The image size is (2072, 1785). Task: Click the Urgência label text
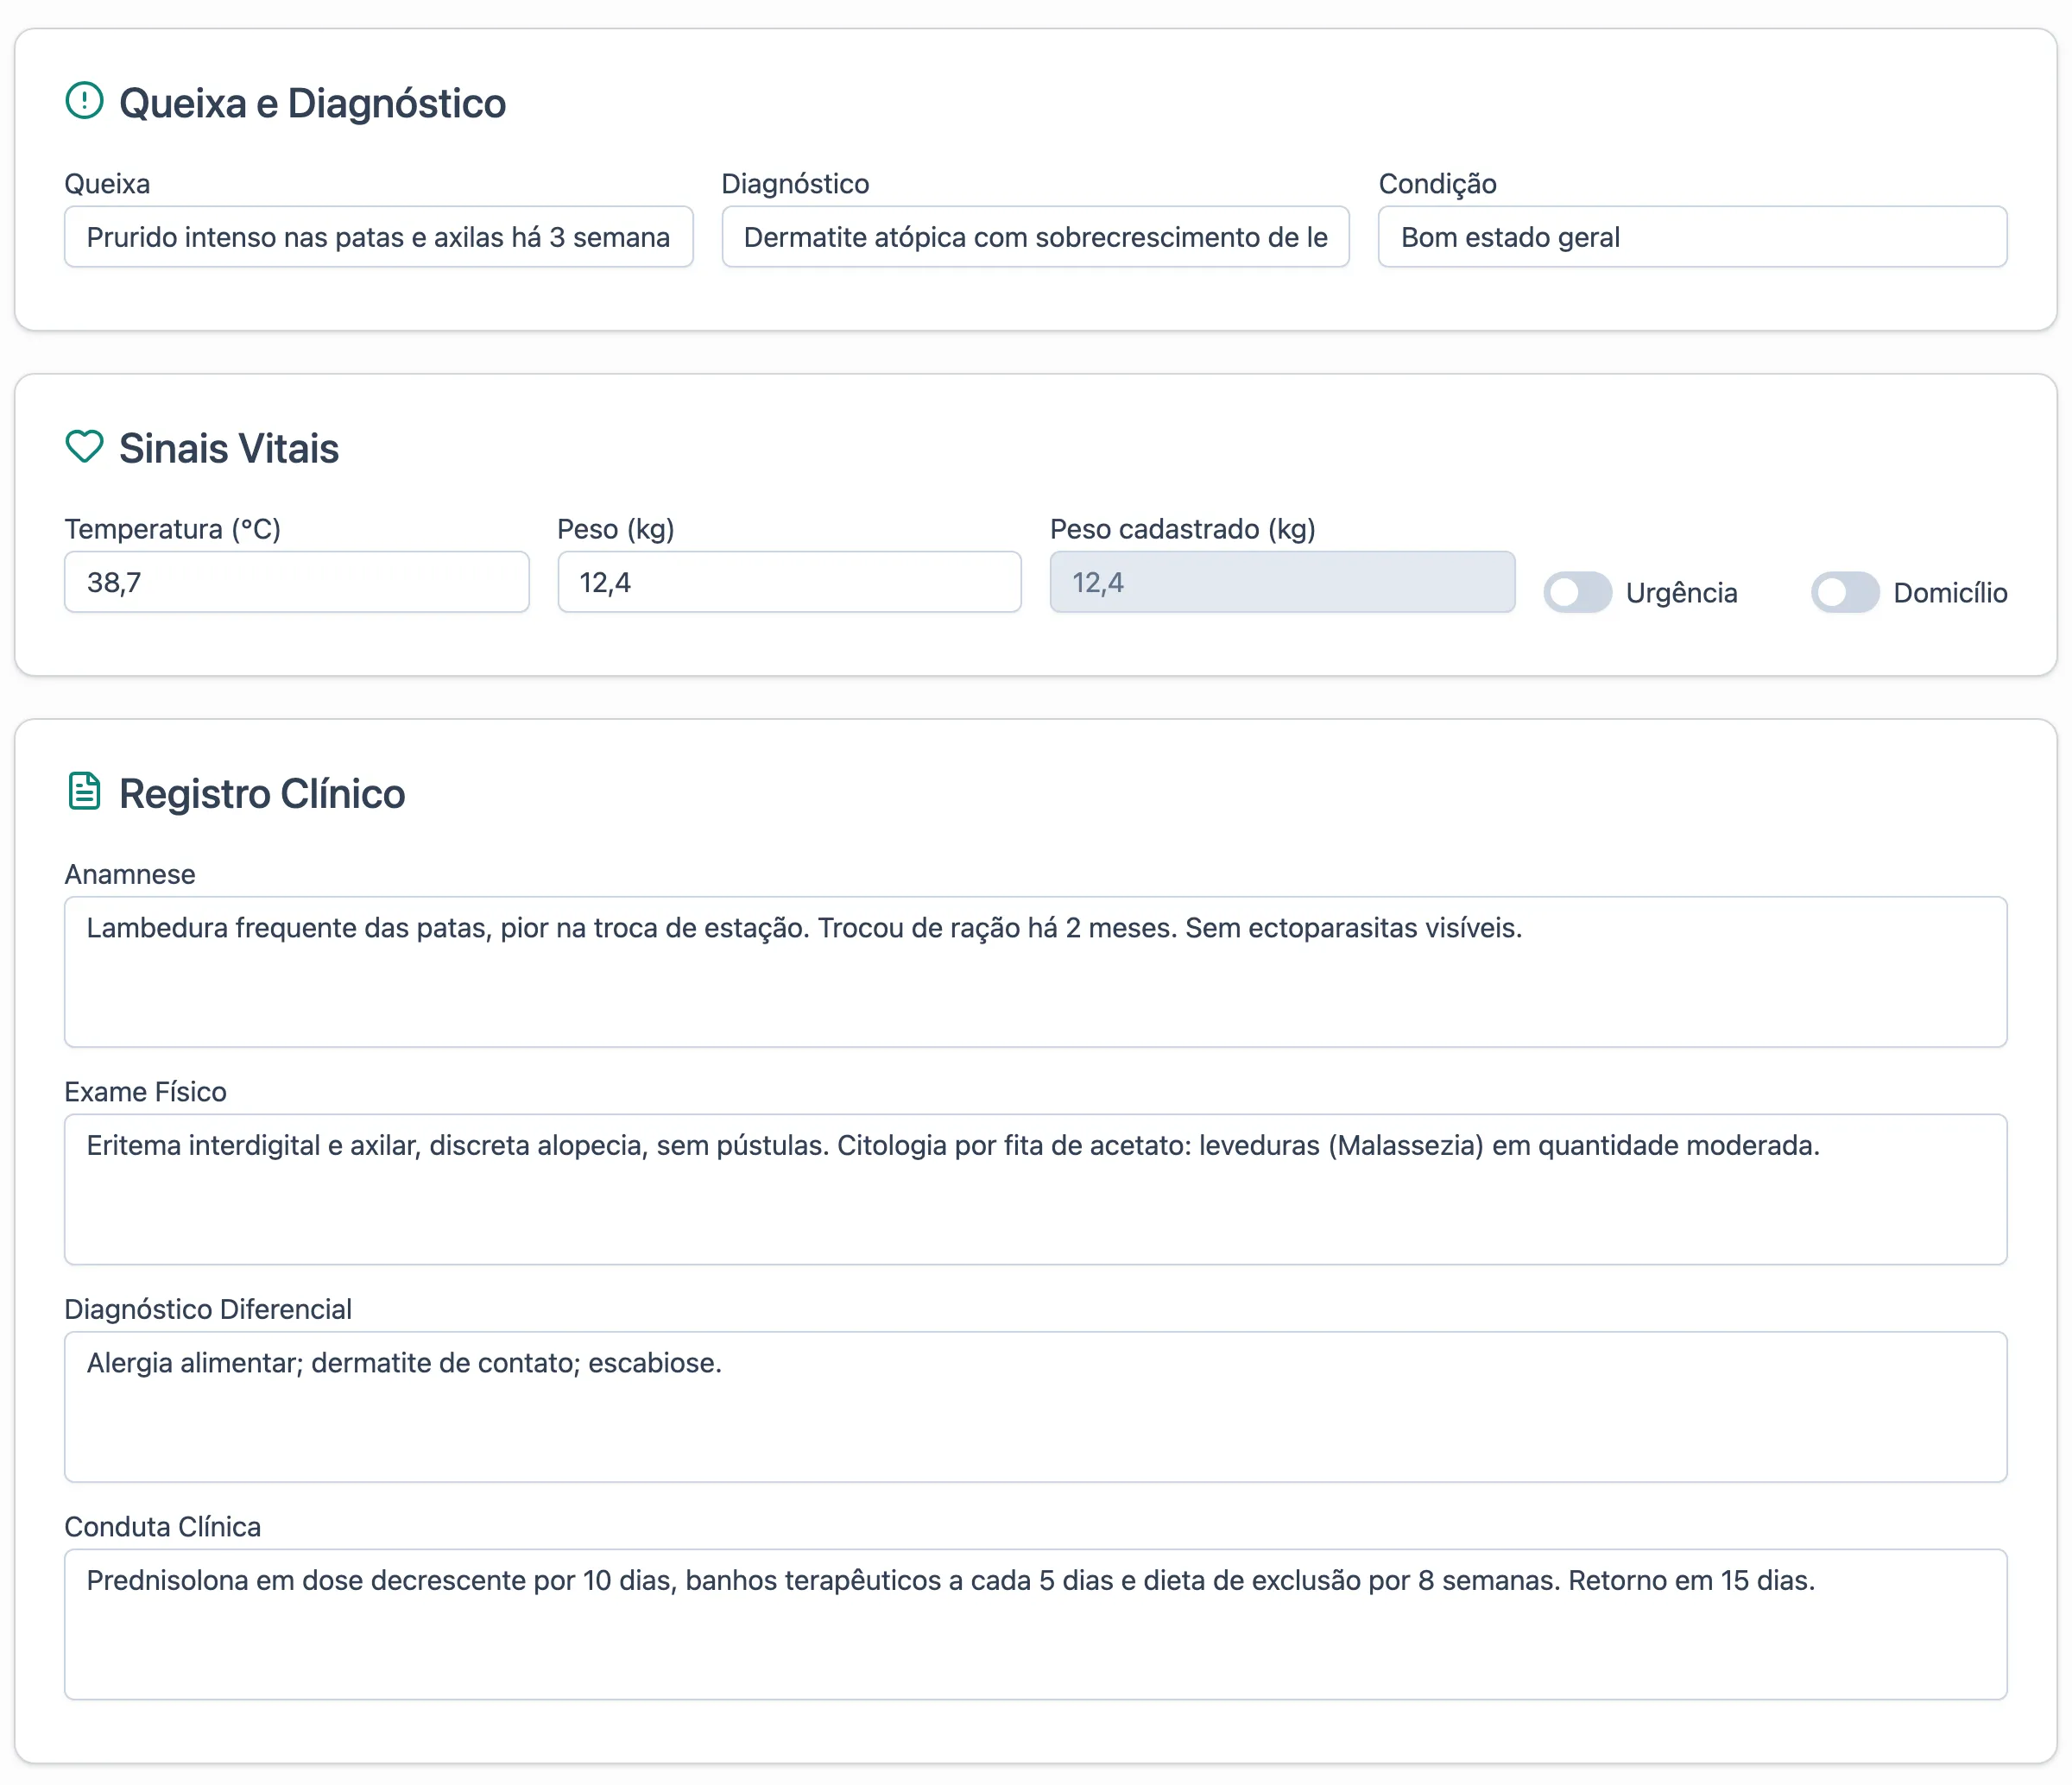click(x=1681, y=593)
